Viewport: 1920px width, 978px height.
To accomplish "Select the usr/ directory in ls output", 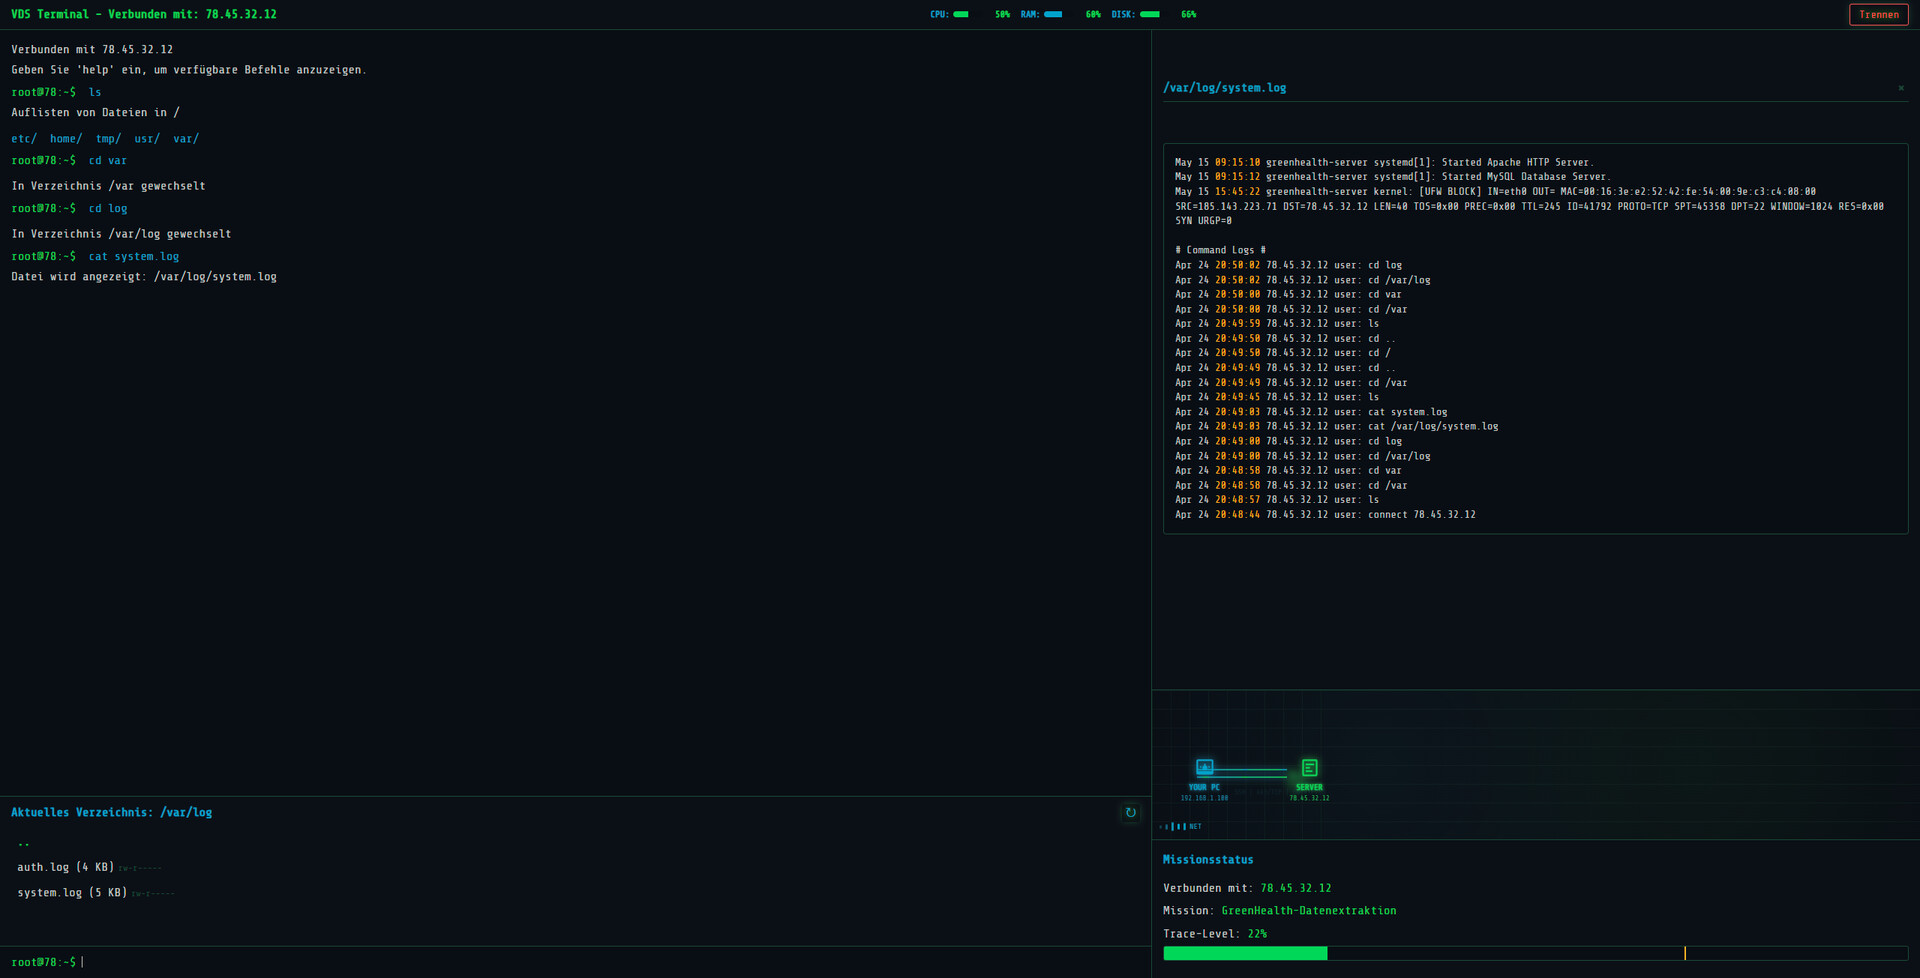I will 147,139.
